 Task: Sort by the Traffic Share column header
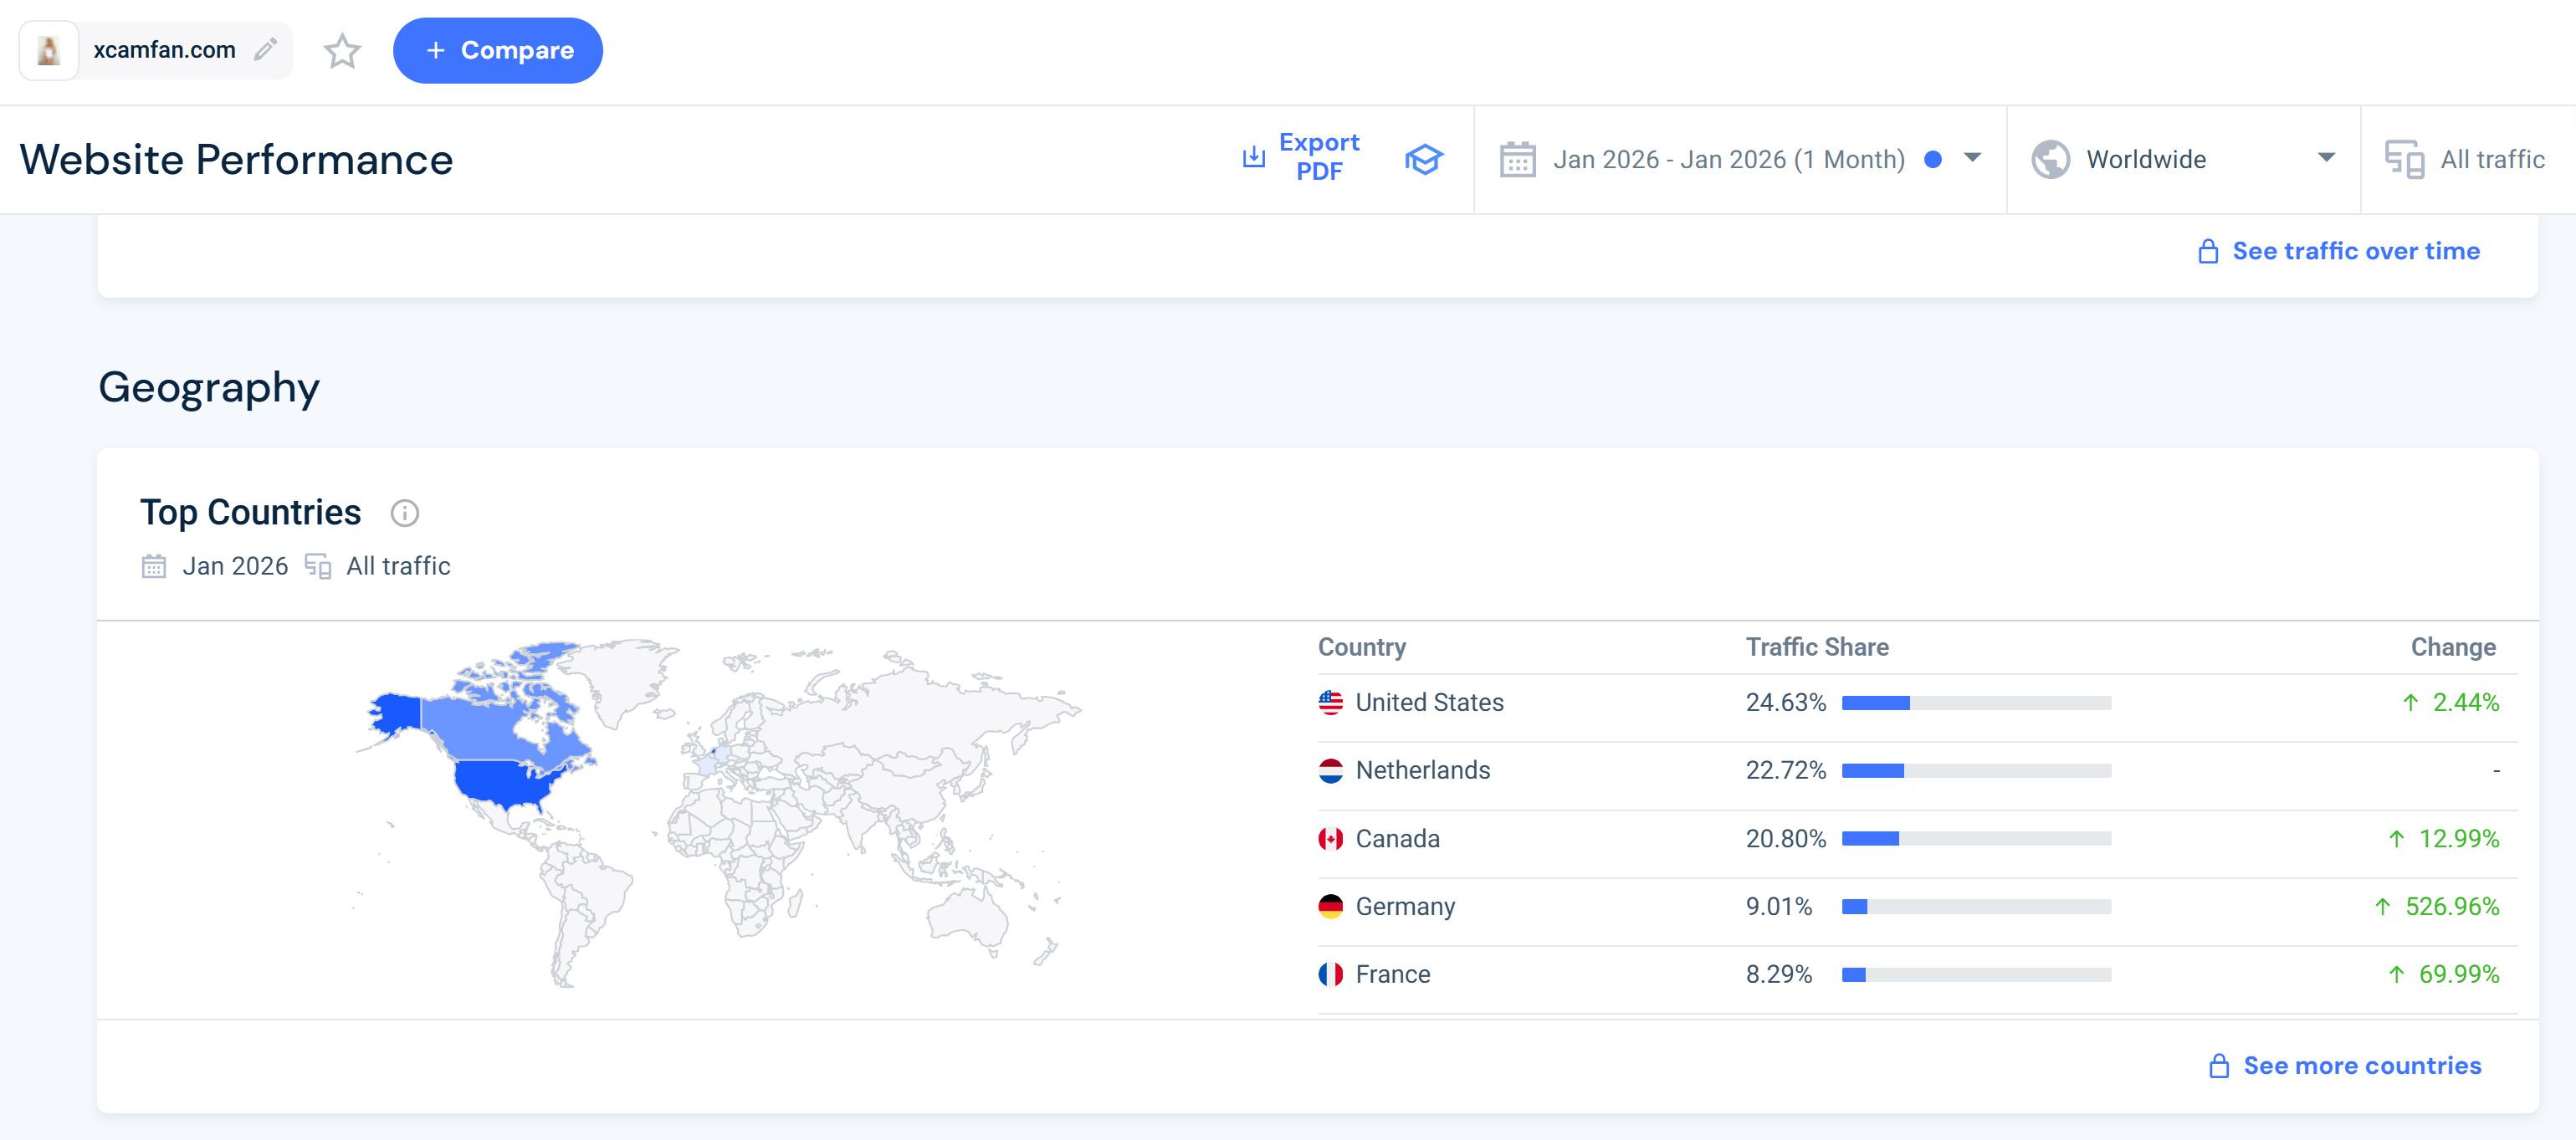tap(1816, 647)
